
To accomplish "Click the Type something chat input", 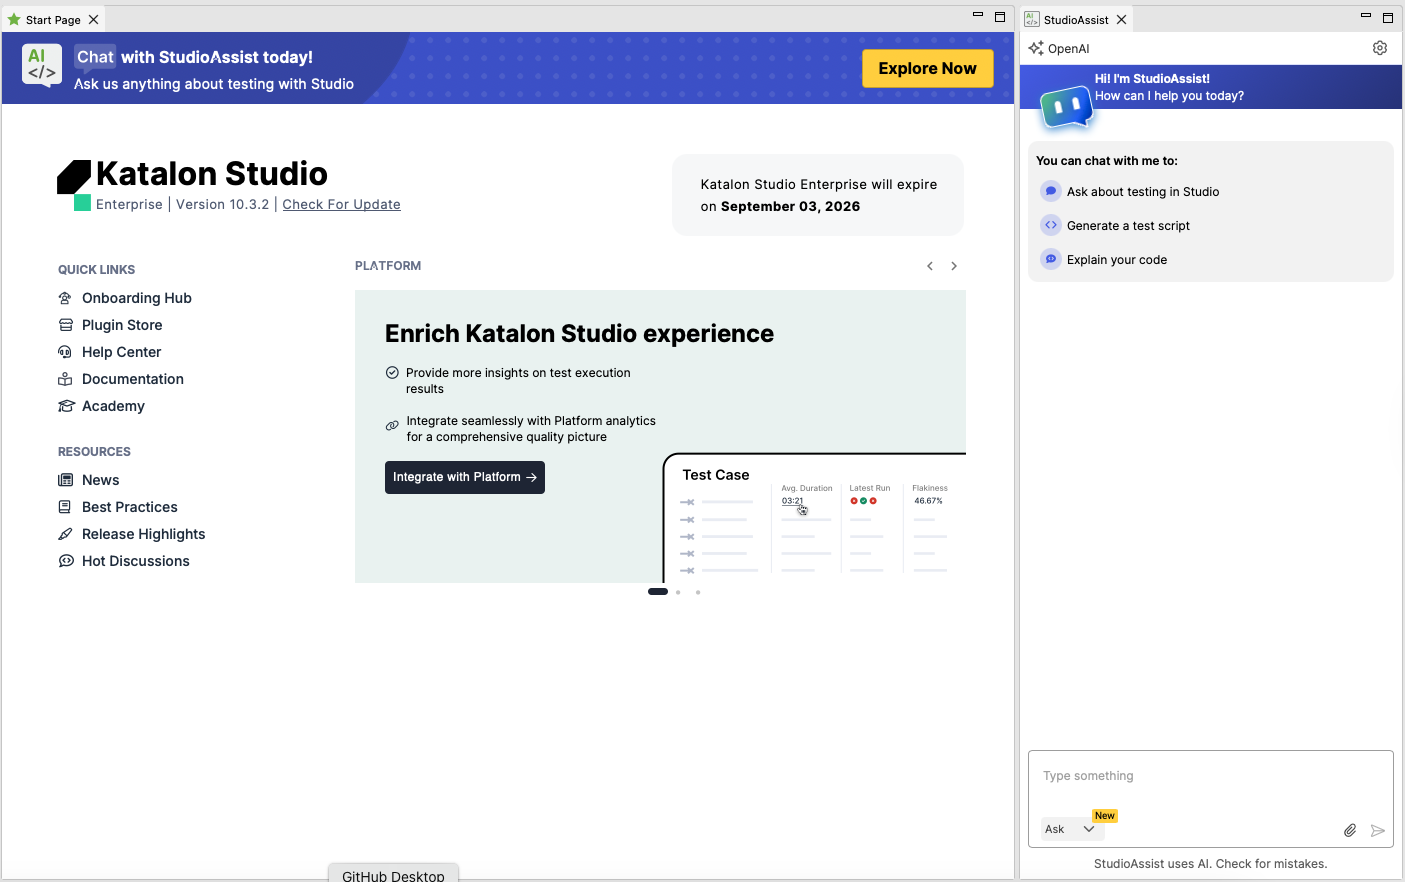I will click(1211, 776).
